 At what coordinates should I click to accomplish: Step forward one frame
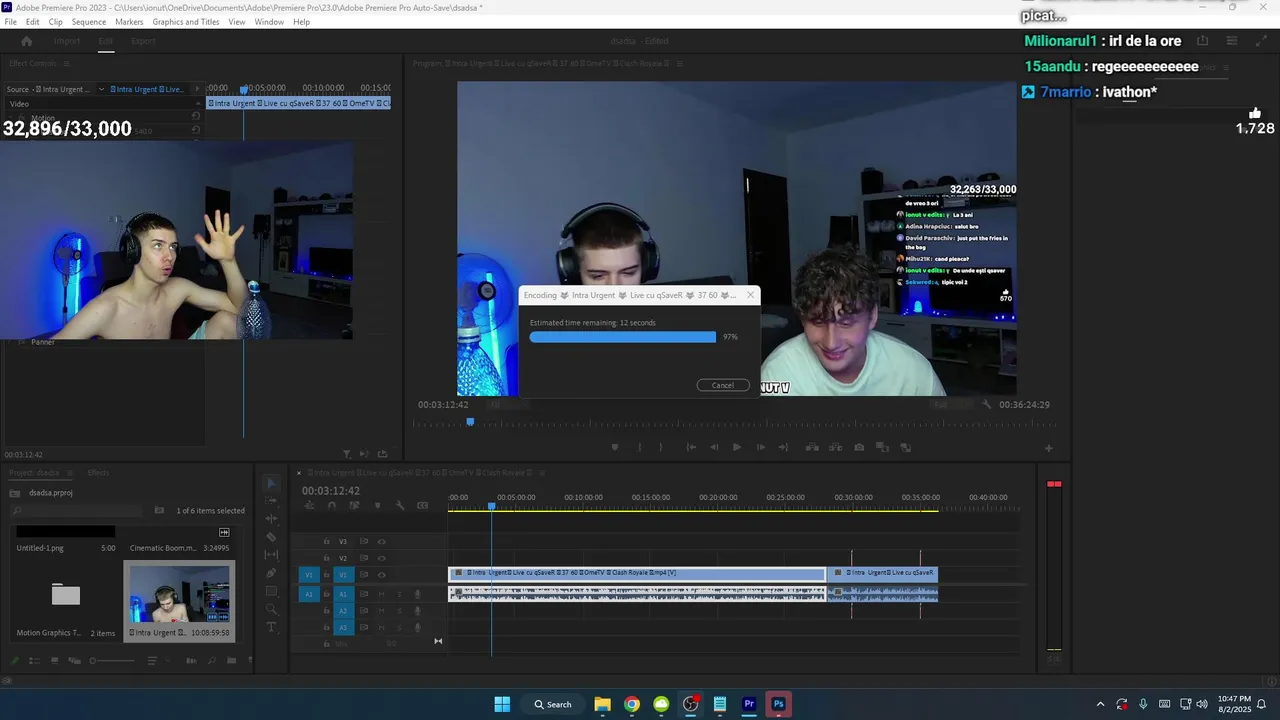click(761, 447)
